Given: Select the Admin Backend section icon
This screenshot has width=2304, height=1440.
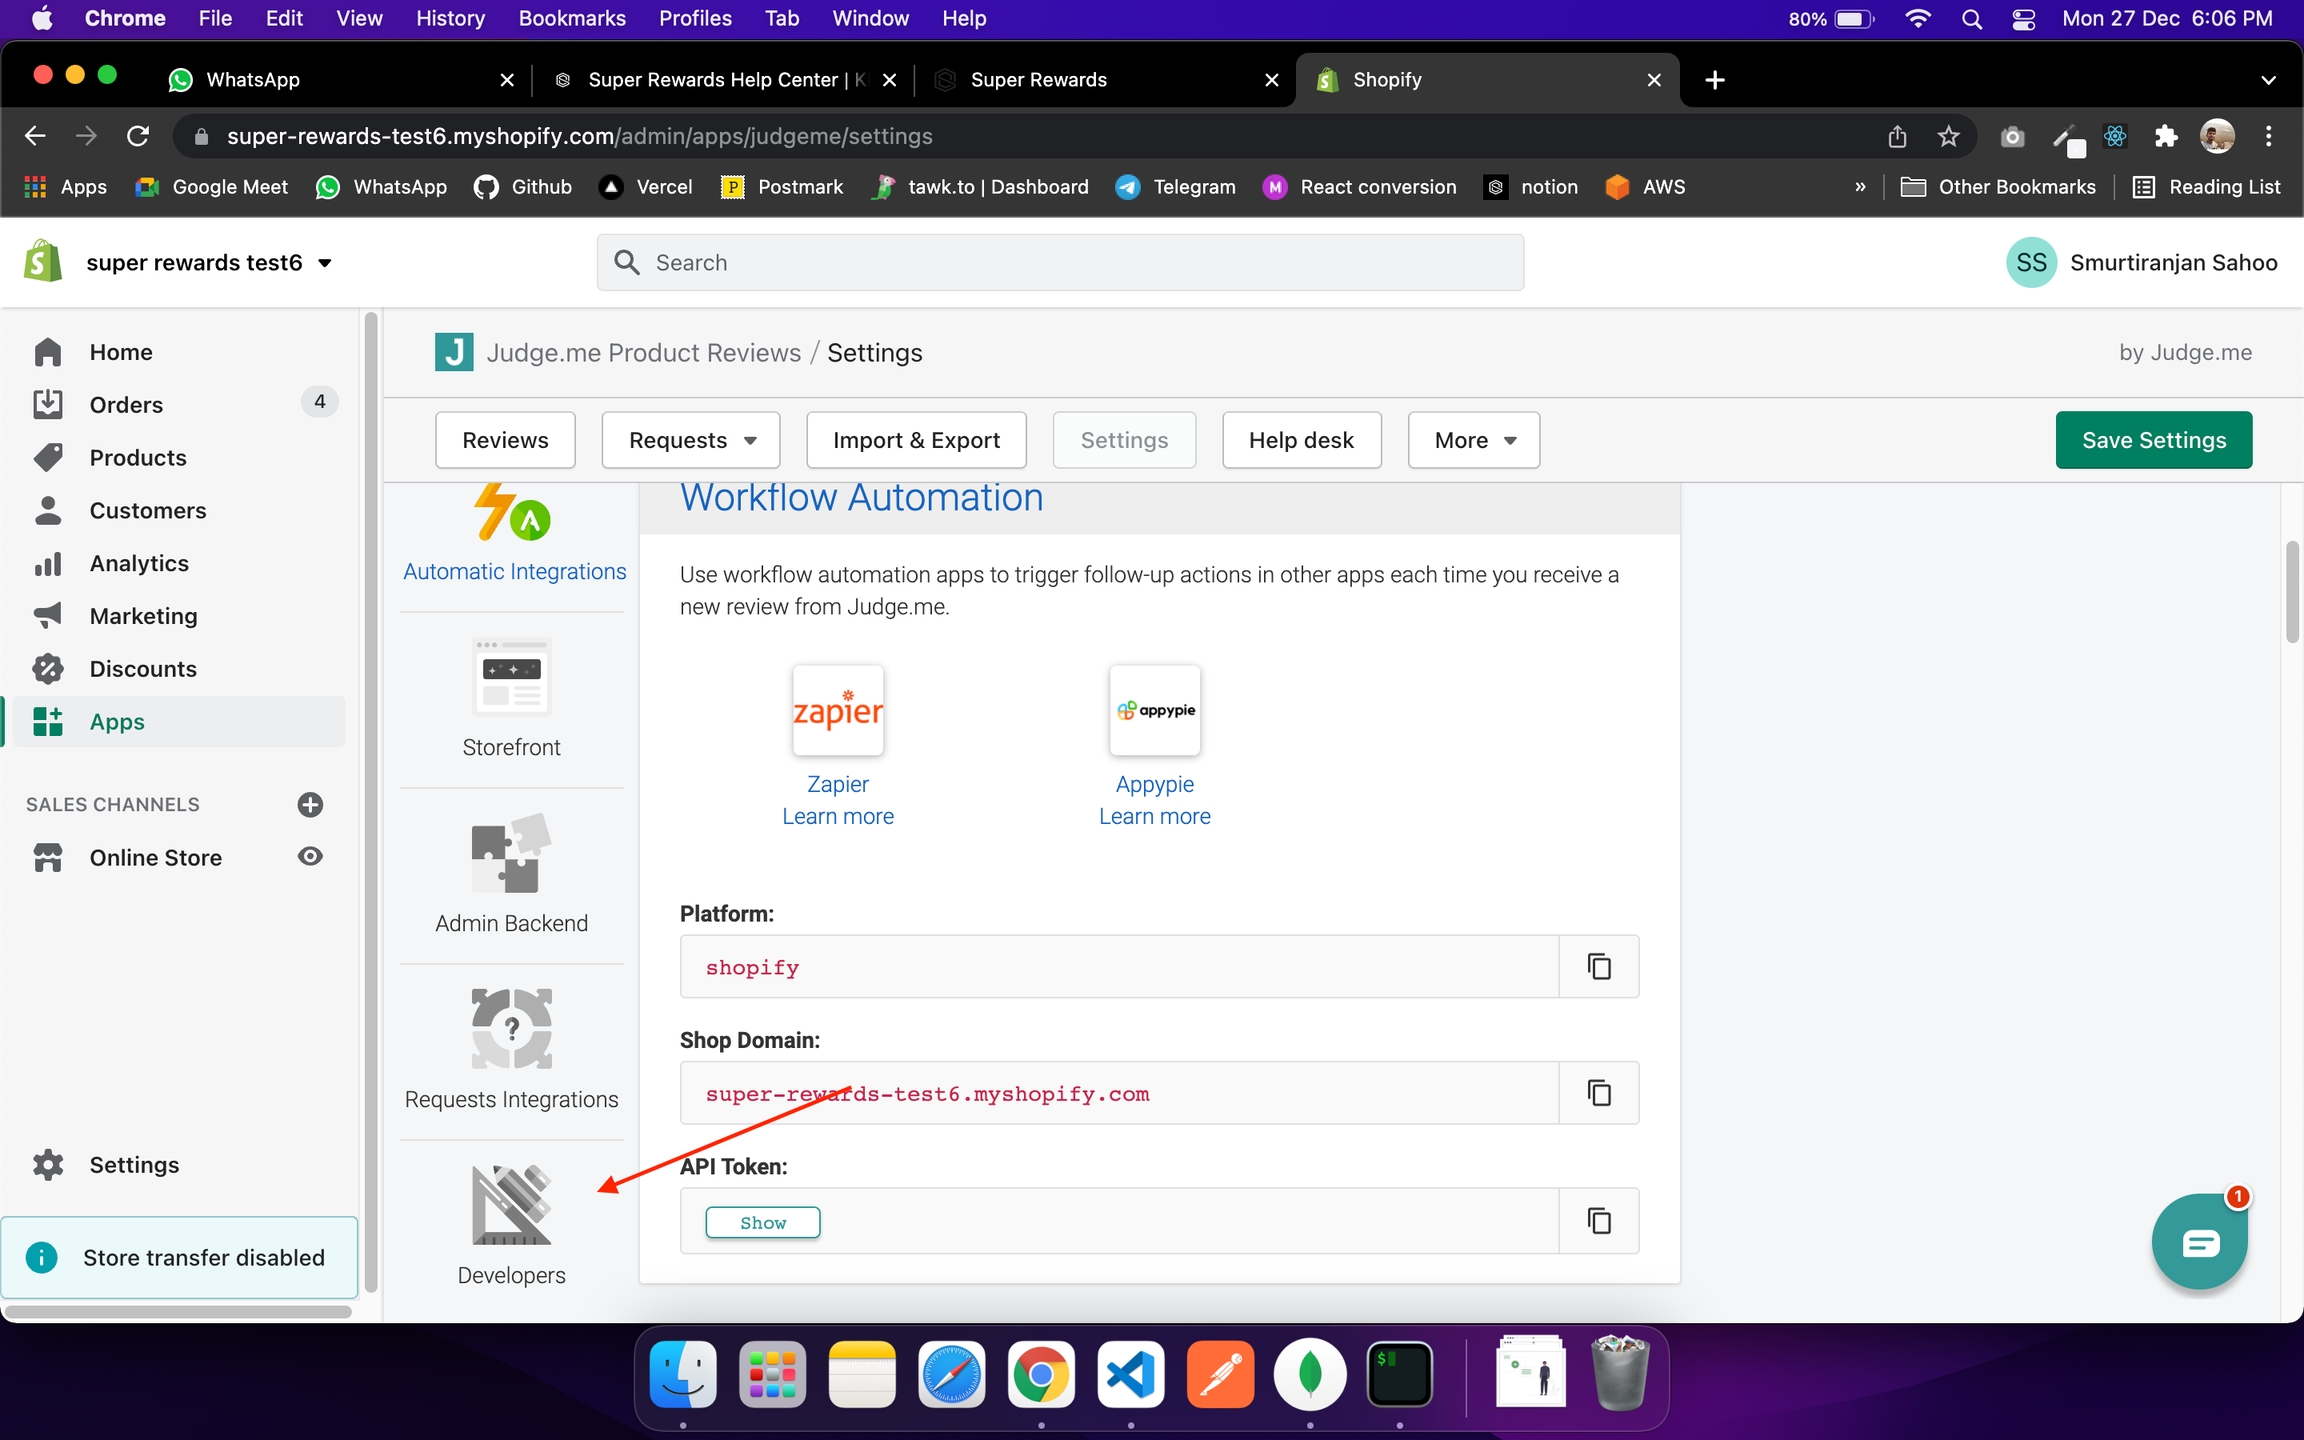Looking at the screenshot, I should click(x=511, y=853).
